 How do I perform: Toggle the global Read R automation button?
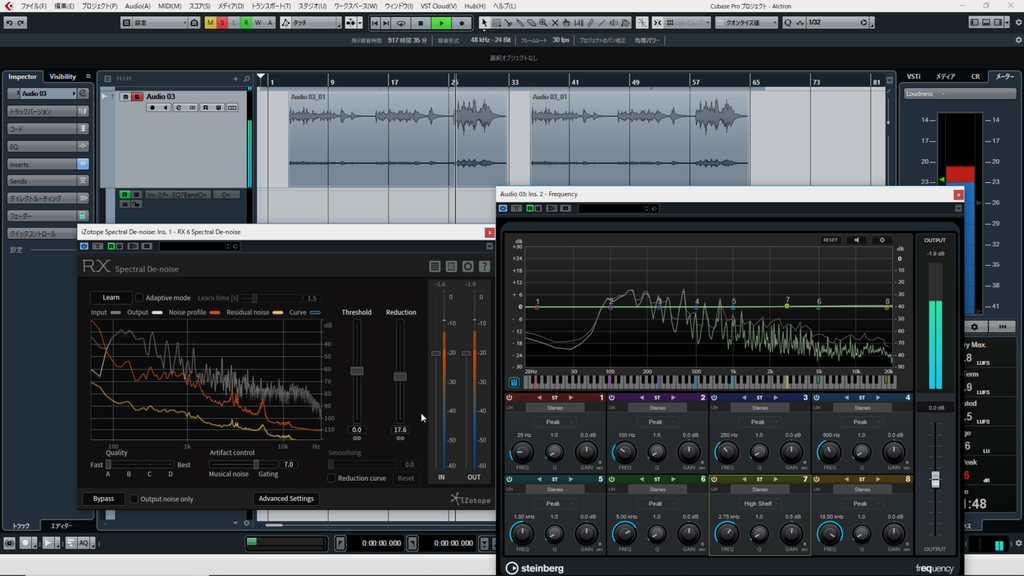[246, 23]
